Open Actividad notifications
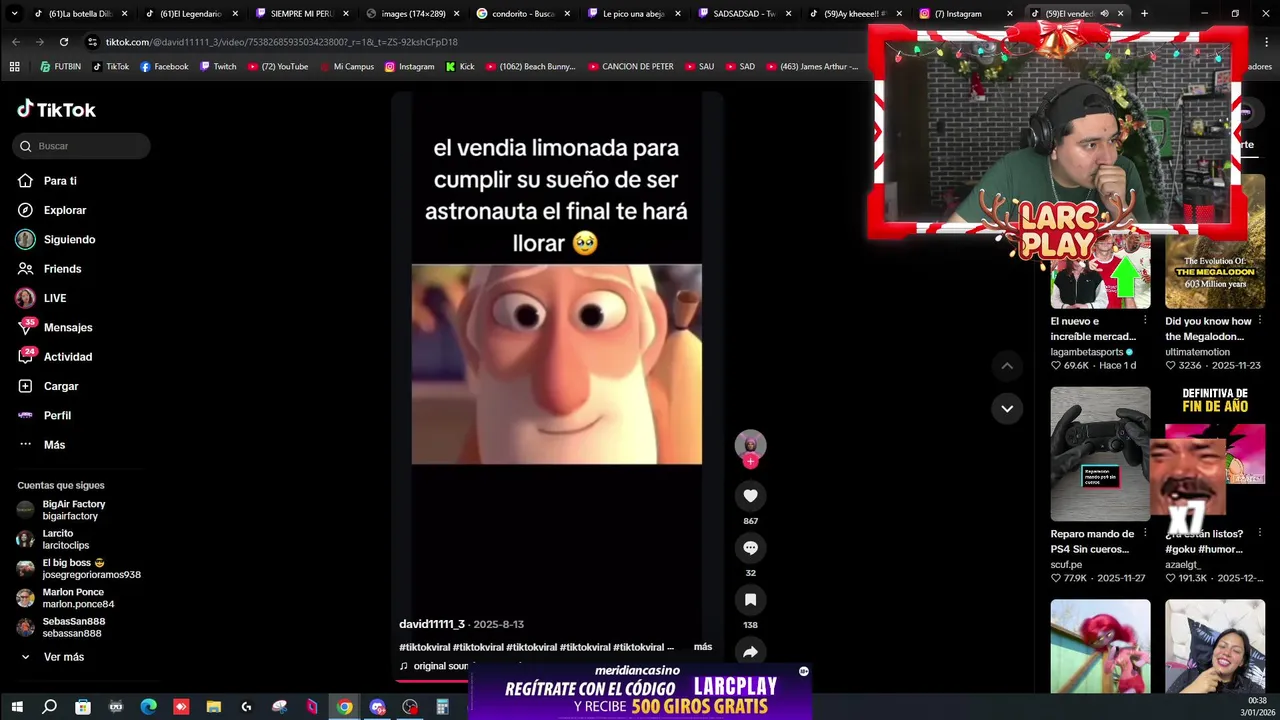The height and width of the screenshot is (720, 1280). (55, 357)
